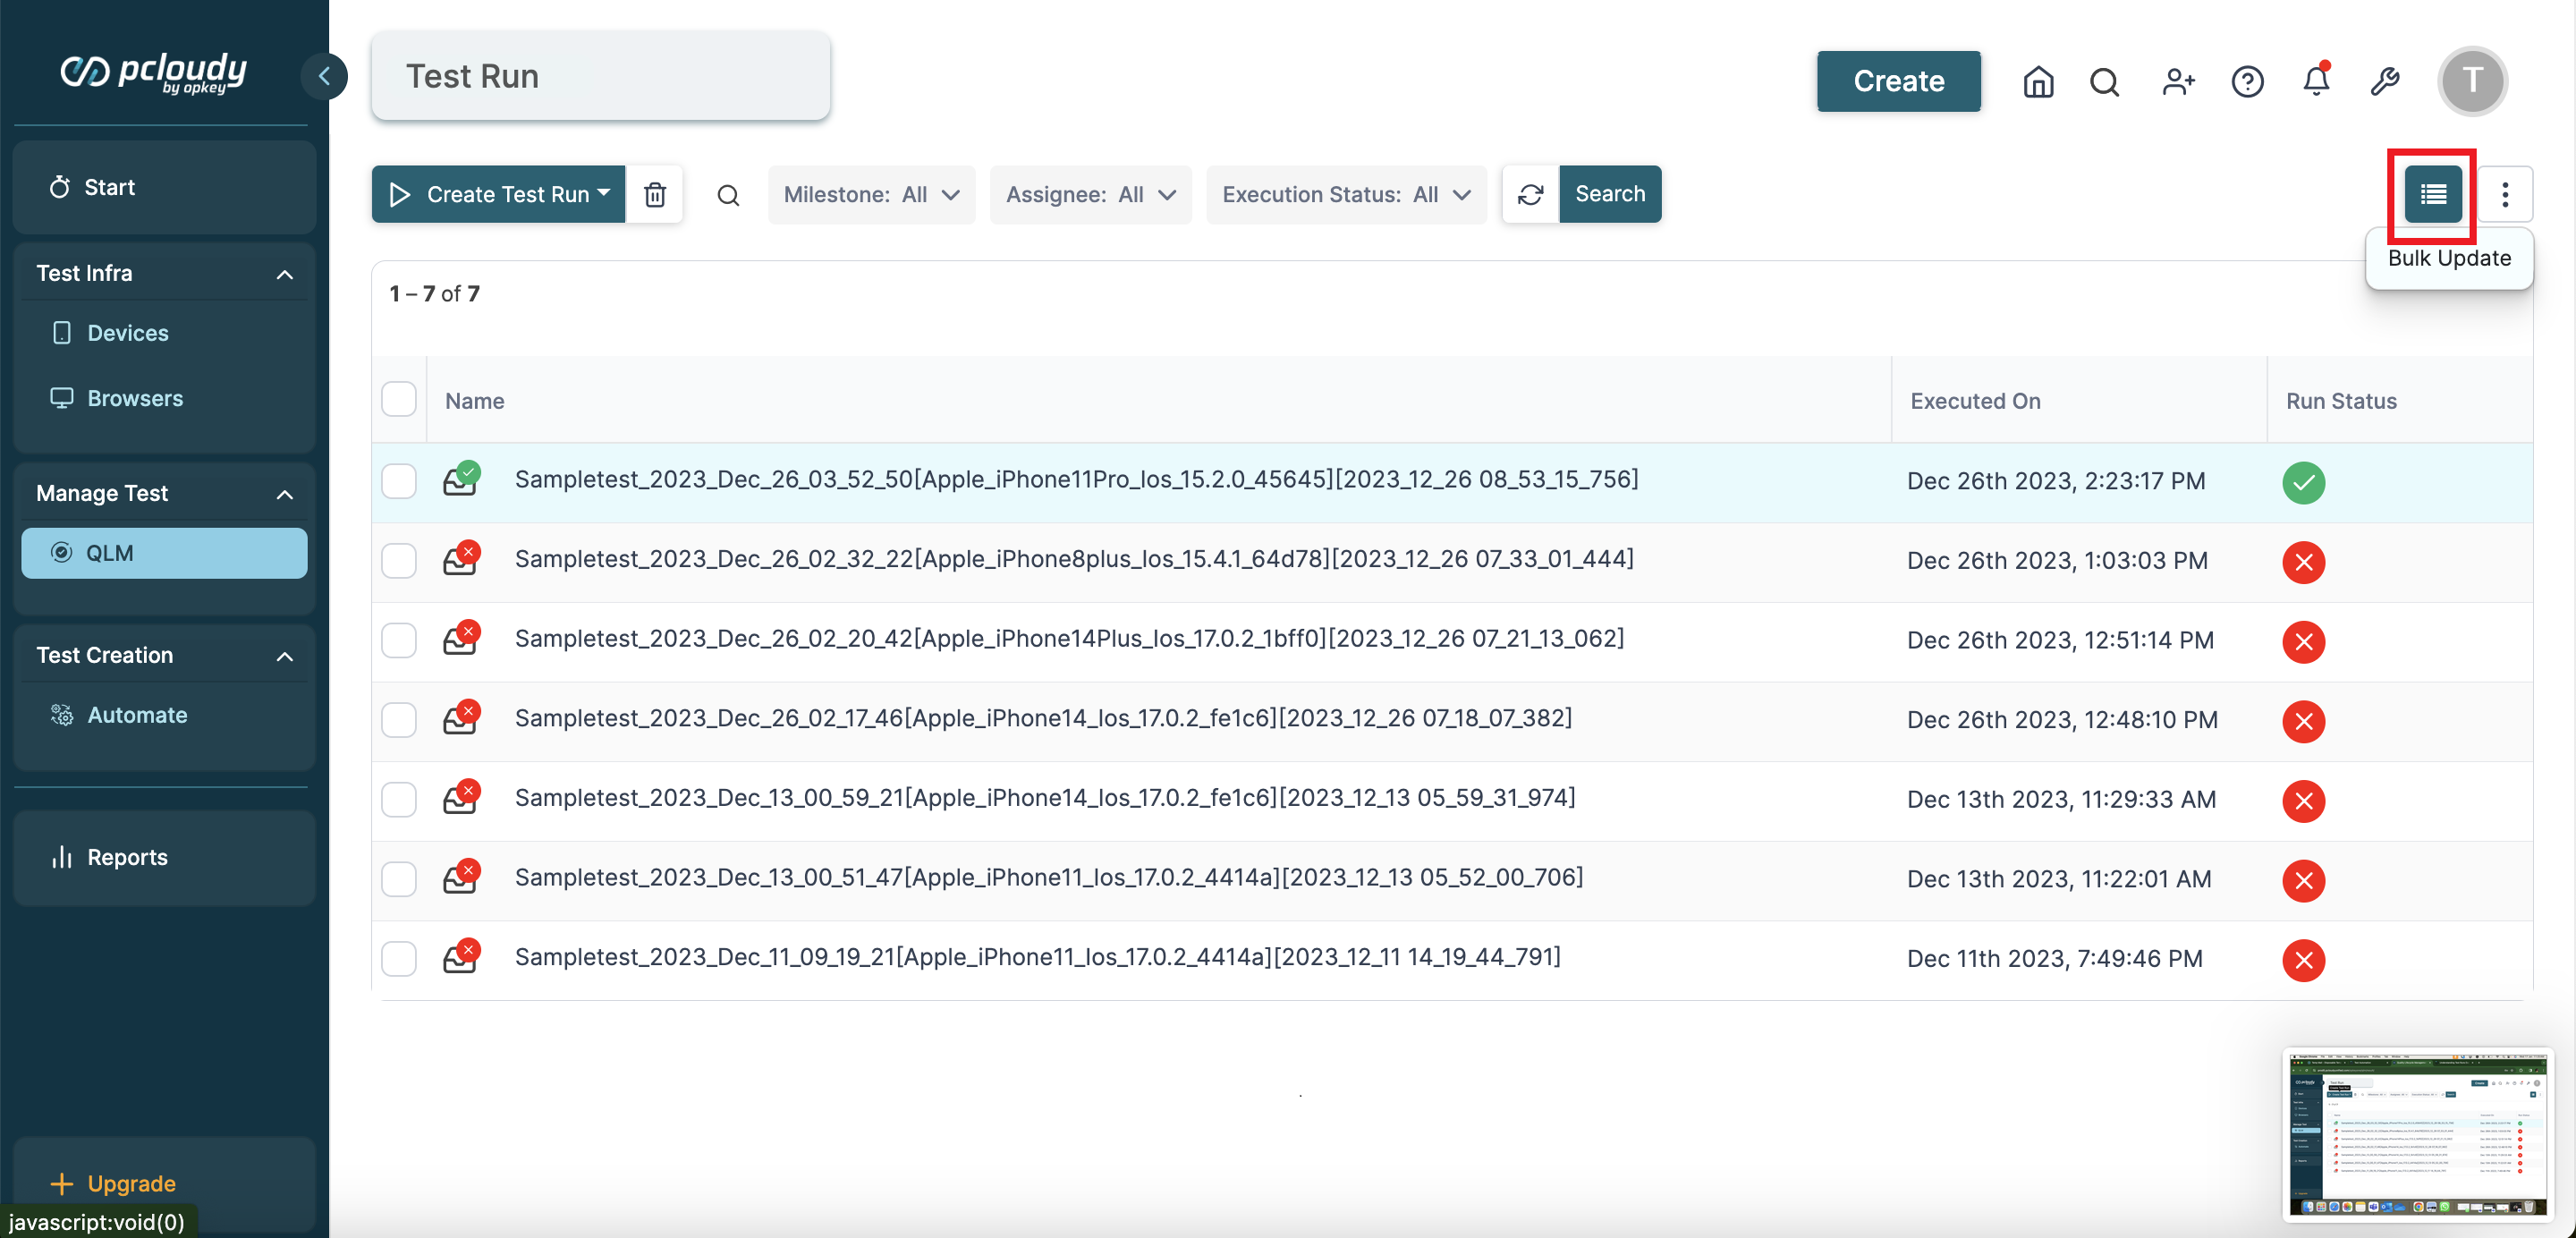
Task: Check the Dec_13_00_59_21 iPhone14 row
Action: [x=399, y=799]
